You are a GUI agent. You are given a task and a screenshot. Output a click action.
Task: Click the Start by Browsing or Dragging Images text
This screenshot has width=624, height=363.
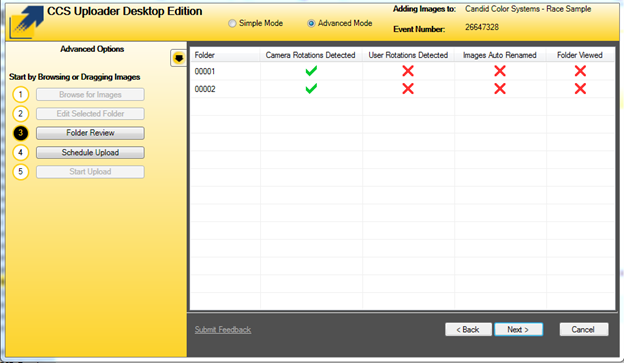tap(75, 77)
